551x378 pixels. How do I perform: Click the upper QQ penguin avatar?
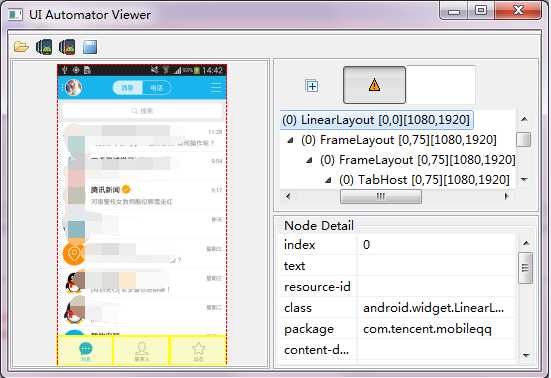(74, 283)
